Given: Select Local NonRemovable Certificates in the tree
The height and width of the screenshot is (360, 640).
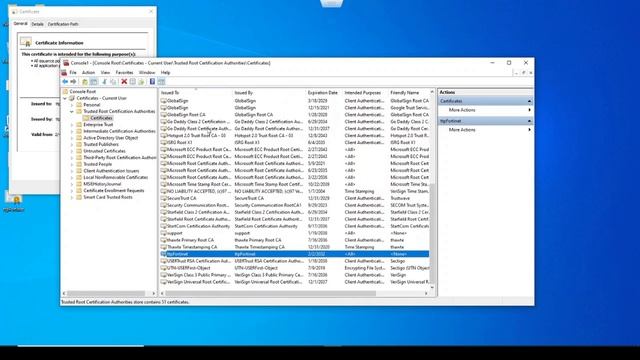Looking at the screenshot, I should point(116,177).
